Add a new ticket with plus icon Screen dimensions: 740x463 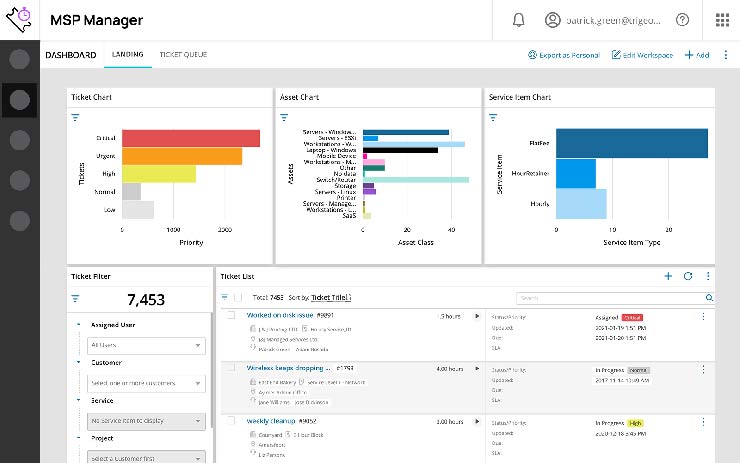668,275
